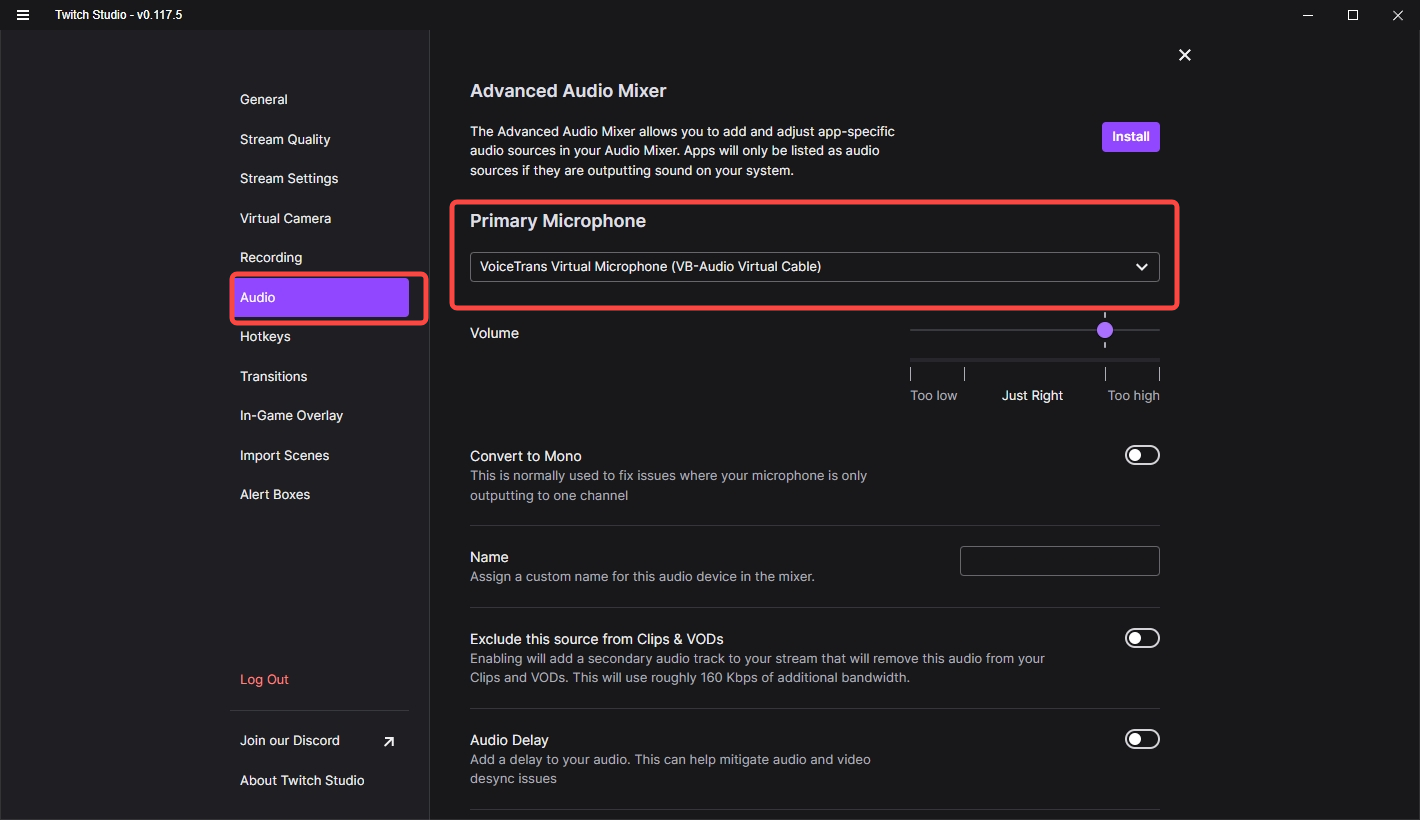
Task: Open About Twitch Studio
Action: [x=302, y=781]
